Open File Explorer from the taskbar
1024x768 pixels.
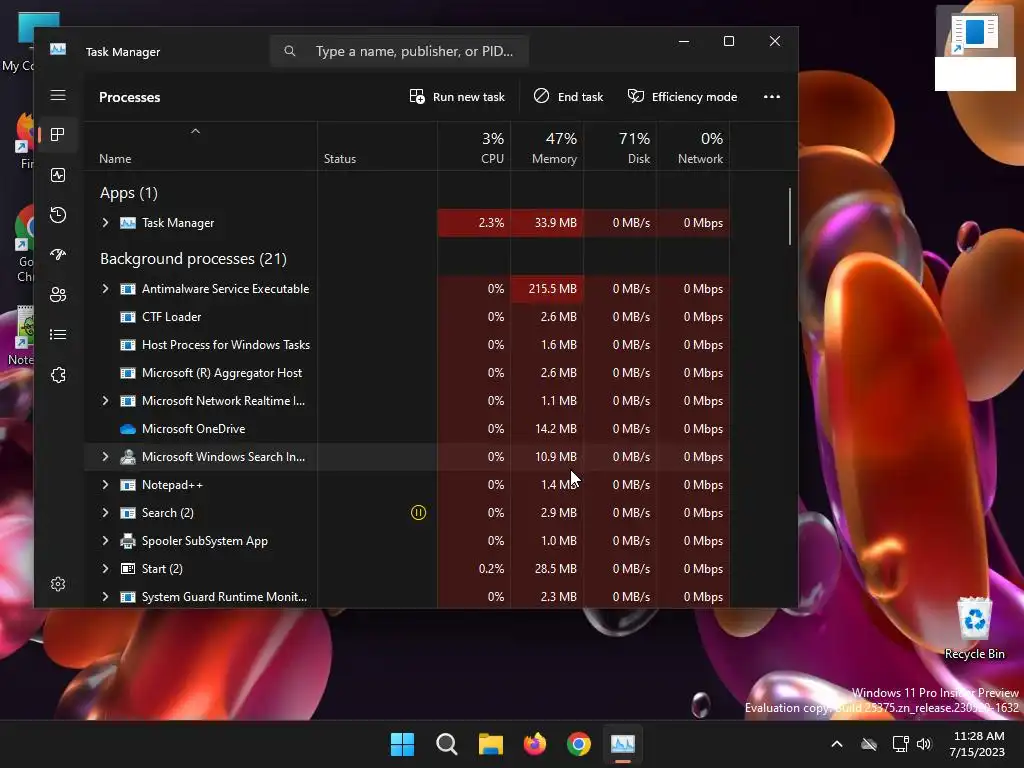click(x=490, y=744)
